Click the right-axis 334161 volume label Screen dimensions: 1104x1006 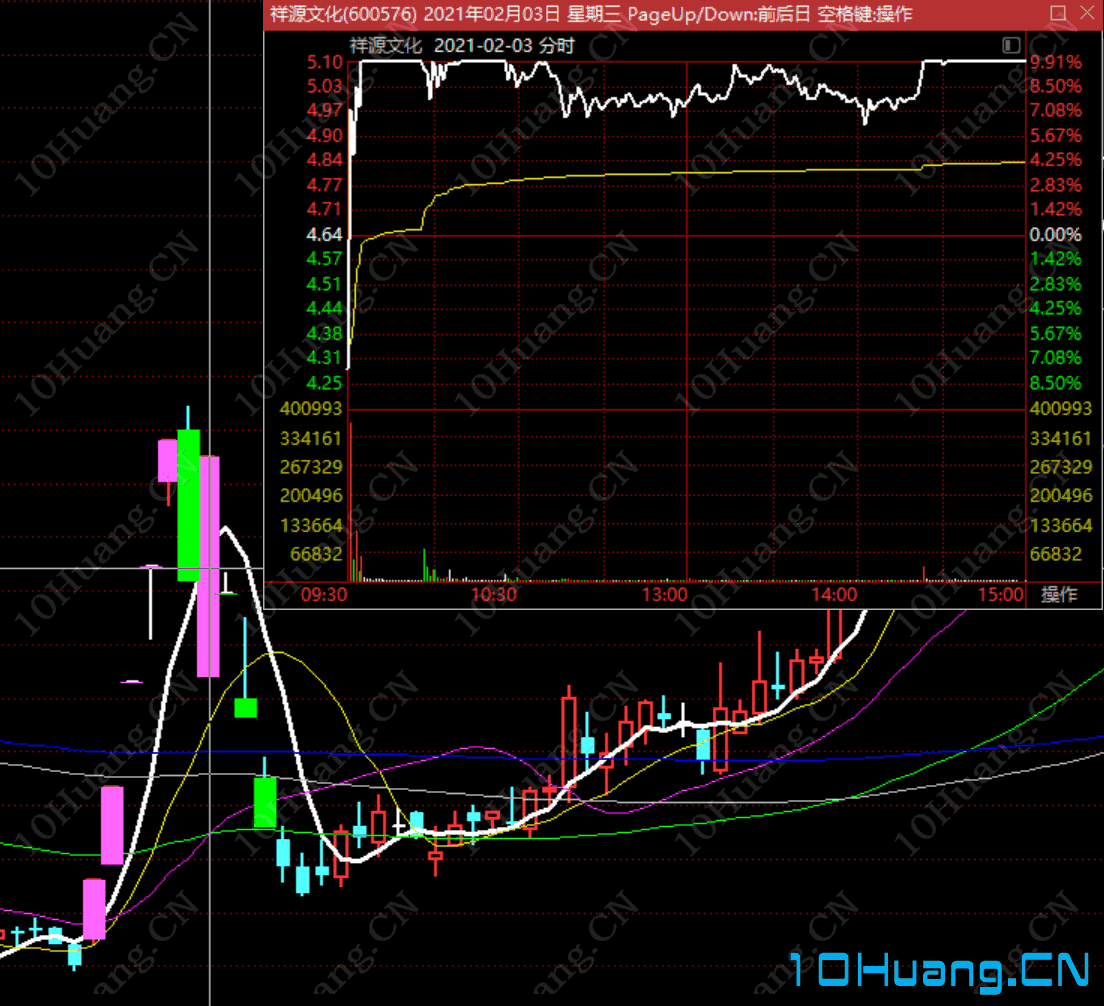click(1061, 439)
